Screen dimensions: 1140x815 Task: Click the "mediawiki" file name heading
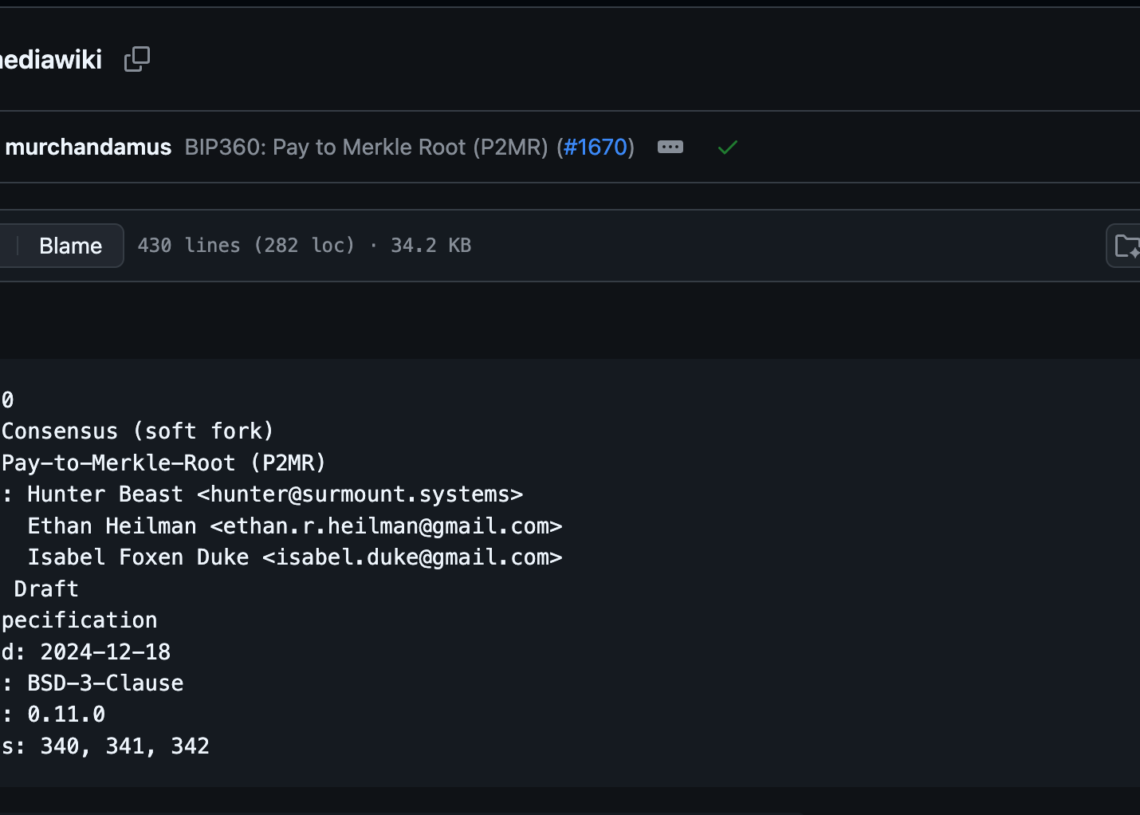click(51, 60)
